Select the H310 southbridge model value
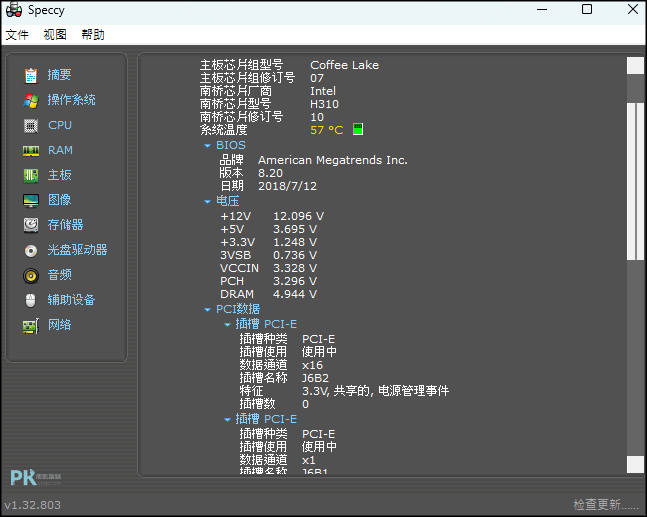647x517 pixels. click(x=324, y=104)
